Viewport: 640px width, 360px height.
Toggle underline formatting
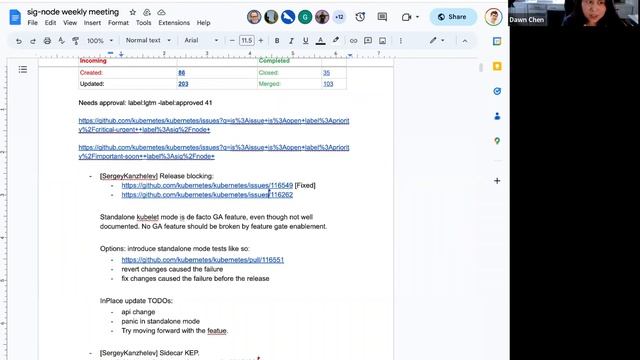click(306, 41)
